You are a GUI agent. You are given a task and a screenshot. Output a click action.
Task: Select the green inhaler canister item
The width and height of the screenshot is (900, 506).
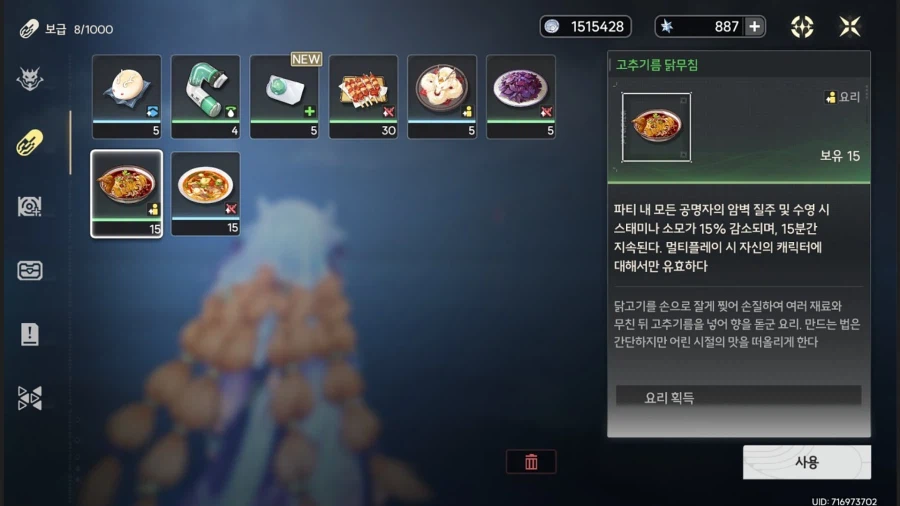pyautogui.click(x=205, y=96)
